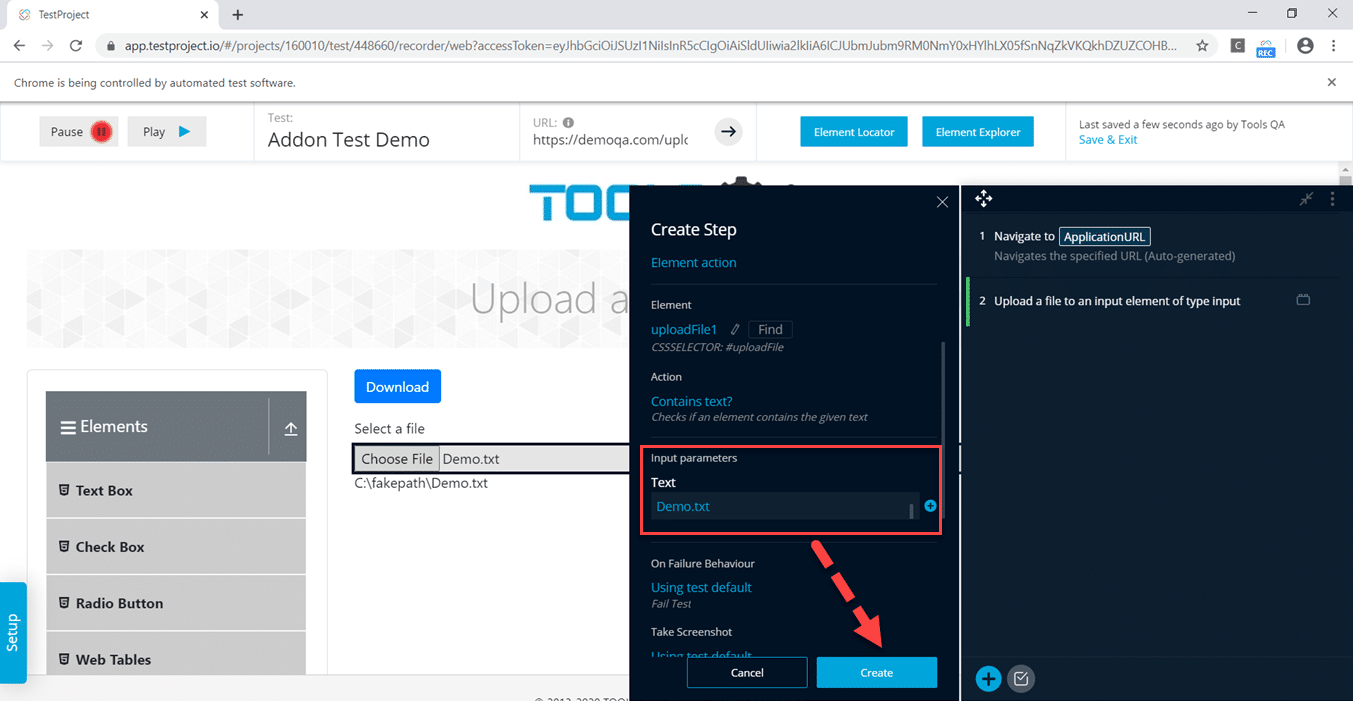
Task: Add a new step with plus button
Action: point(988,679)
